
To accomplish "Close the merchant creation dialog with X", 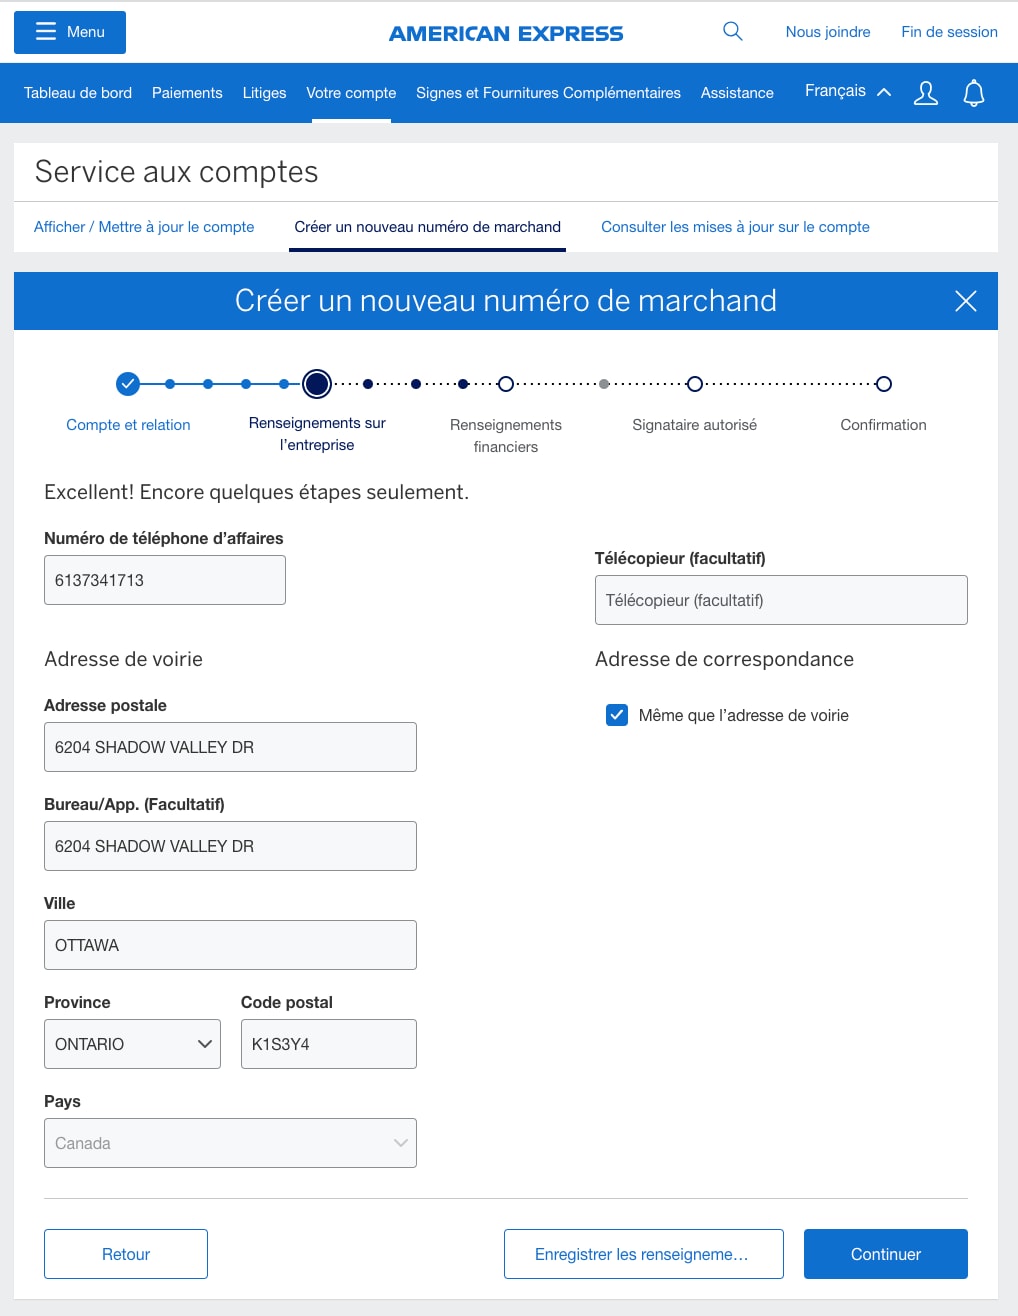I will (965, 301).
